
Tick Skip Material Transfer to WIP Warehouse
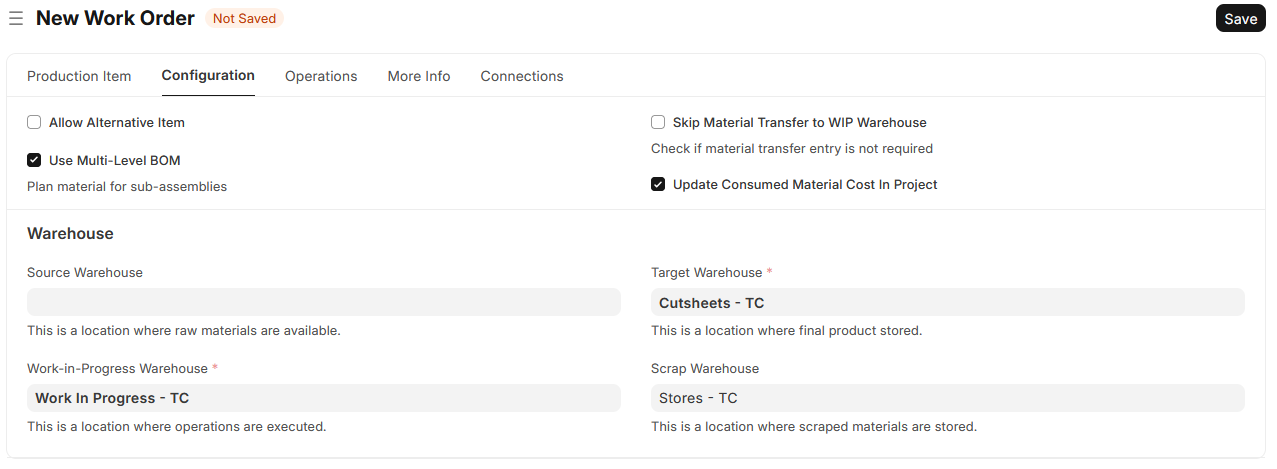(658, 123)
